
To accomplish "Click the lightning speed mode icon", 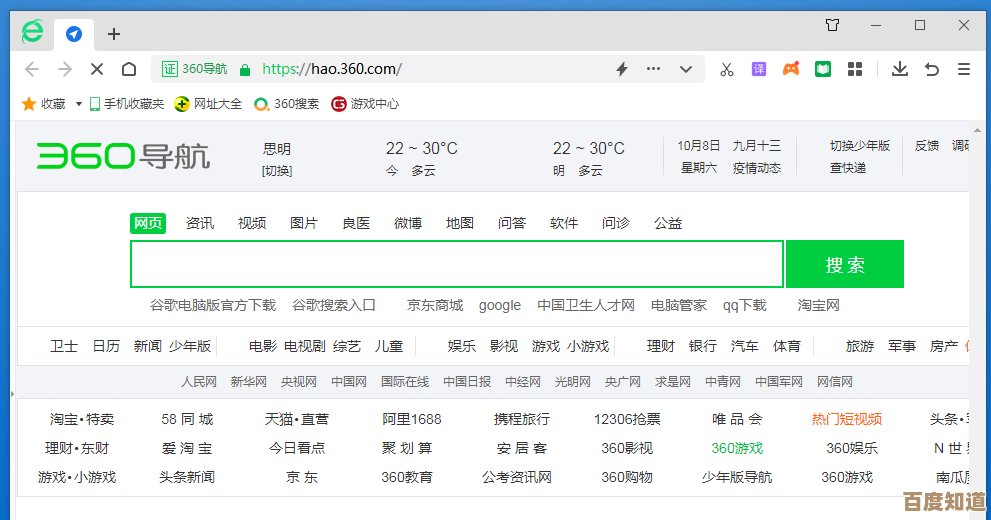I will [621, 69].
